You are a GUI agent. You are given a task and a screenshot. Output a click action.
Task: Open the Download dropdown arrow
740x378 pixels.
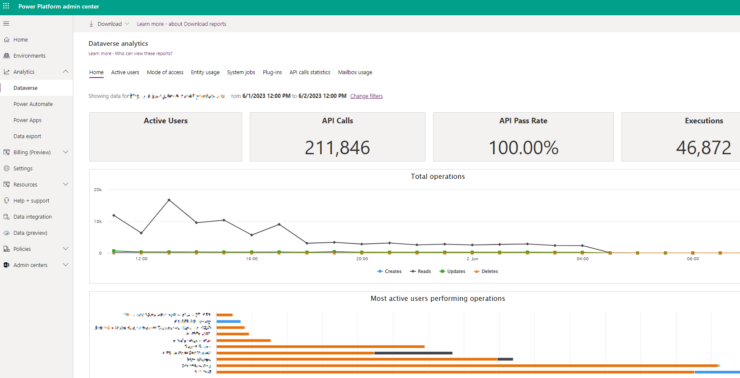[x=127, y=24]
